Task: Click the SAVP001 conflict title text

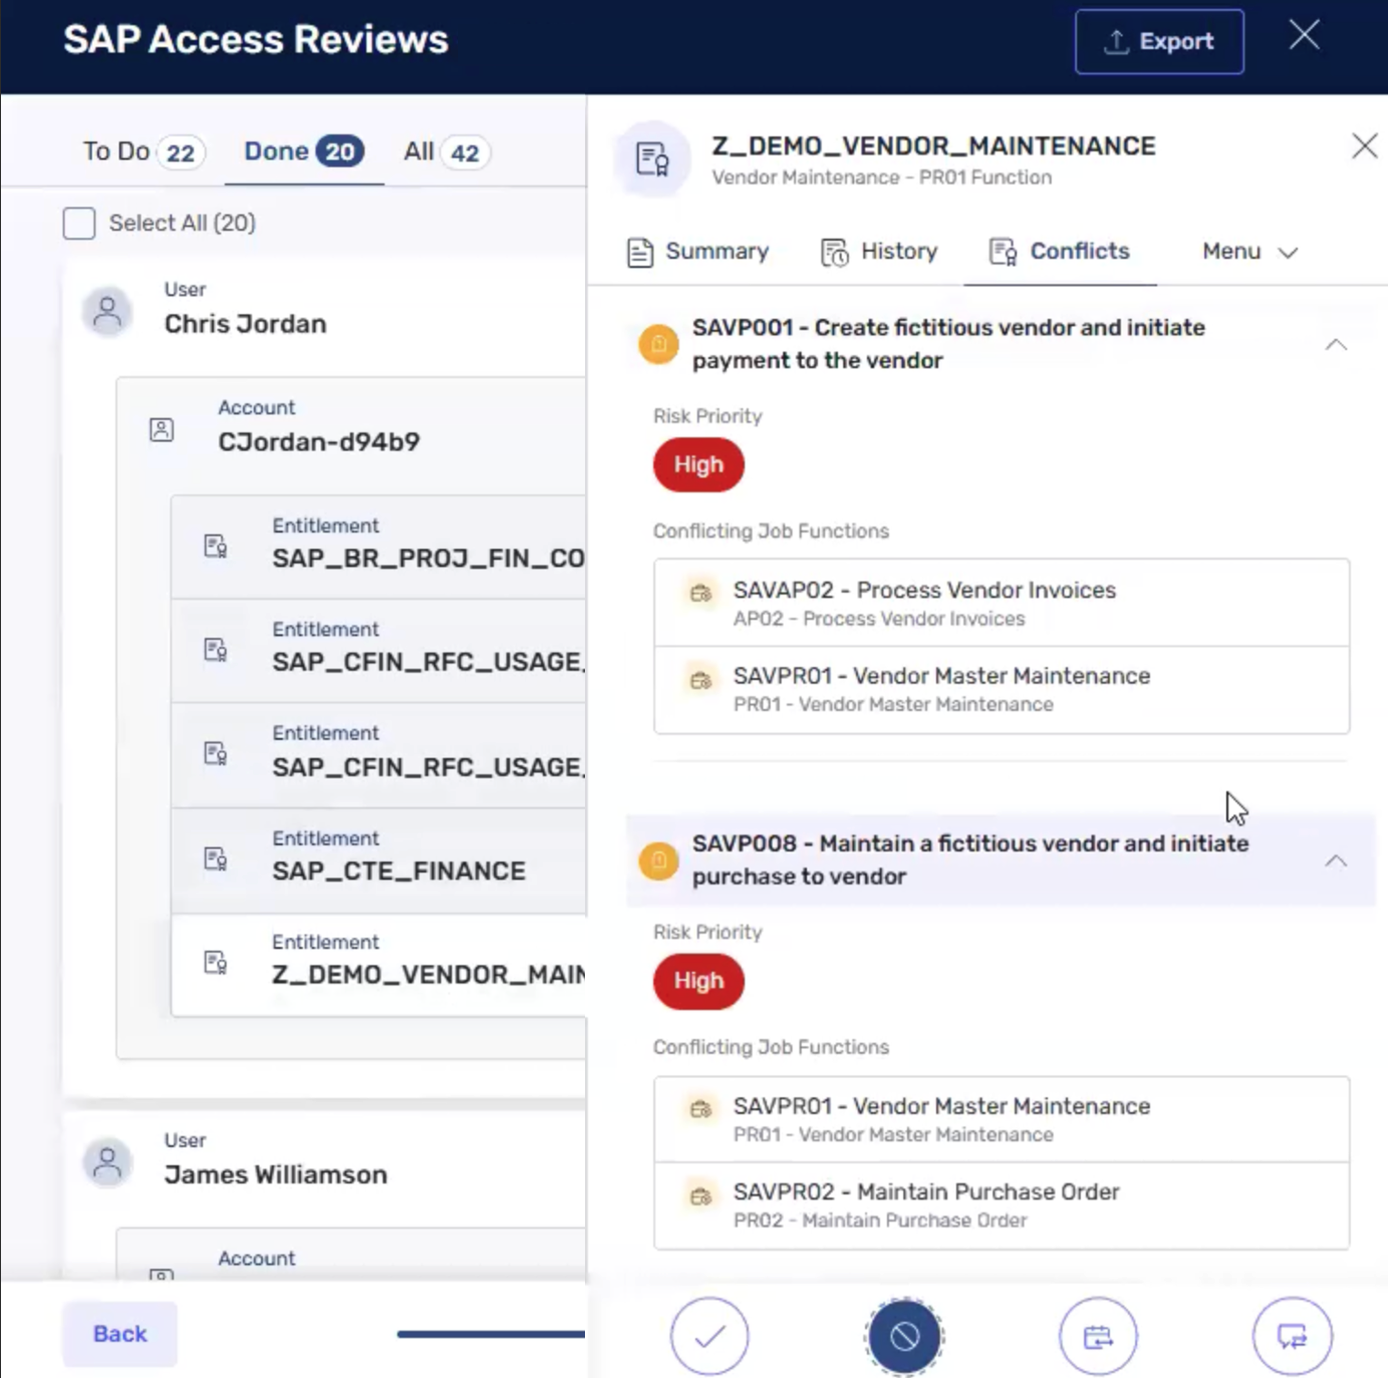Action: pos(948,344)
